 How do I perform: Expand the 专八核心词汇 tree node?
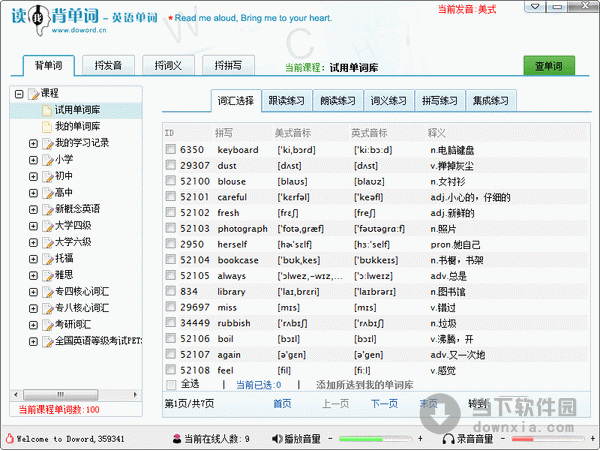click(x=33, y=309)
